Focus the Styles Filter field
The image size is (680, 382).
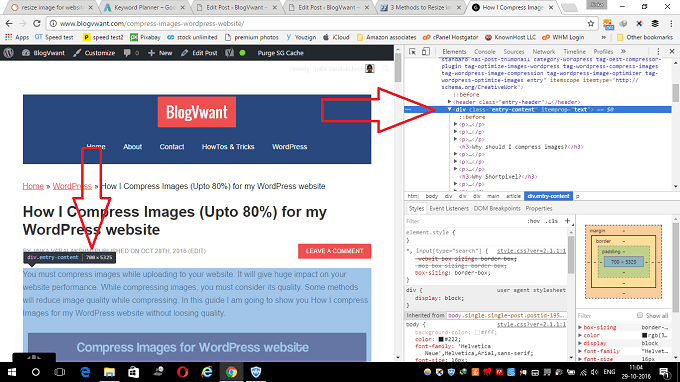tap(464, 221)
